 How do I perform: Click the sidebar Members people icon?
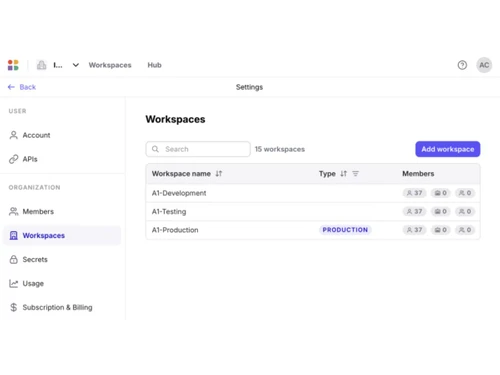click(14, 211)
